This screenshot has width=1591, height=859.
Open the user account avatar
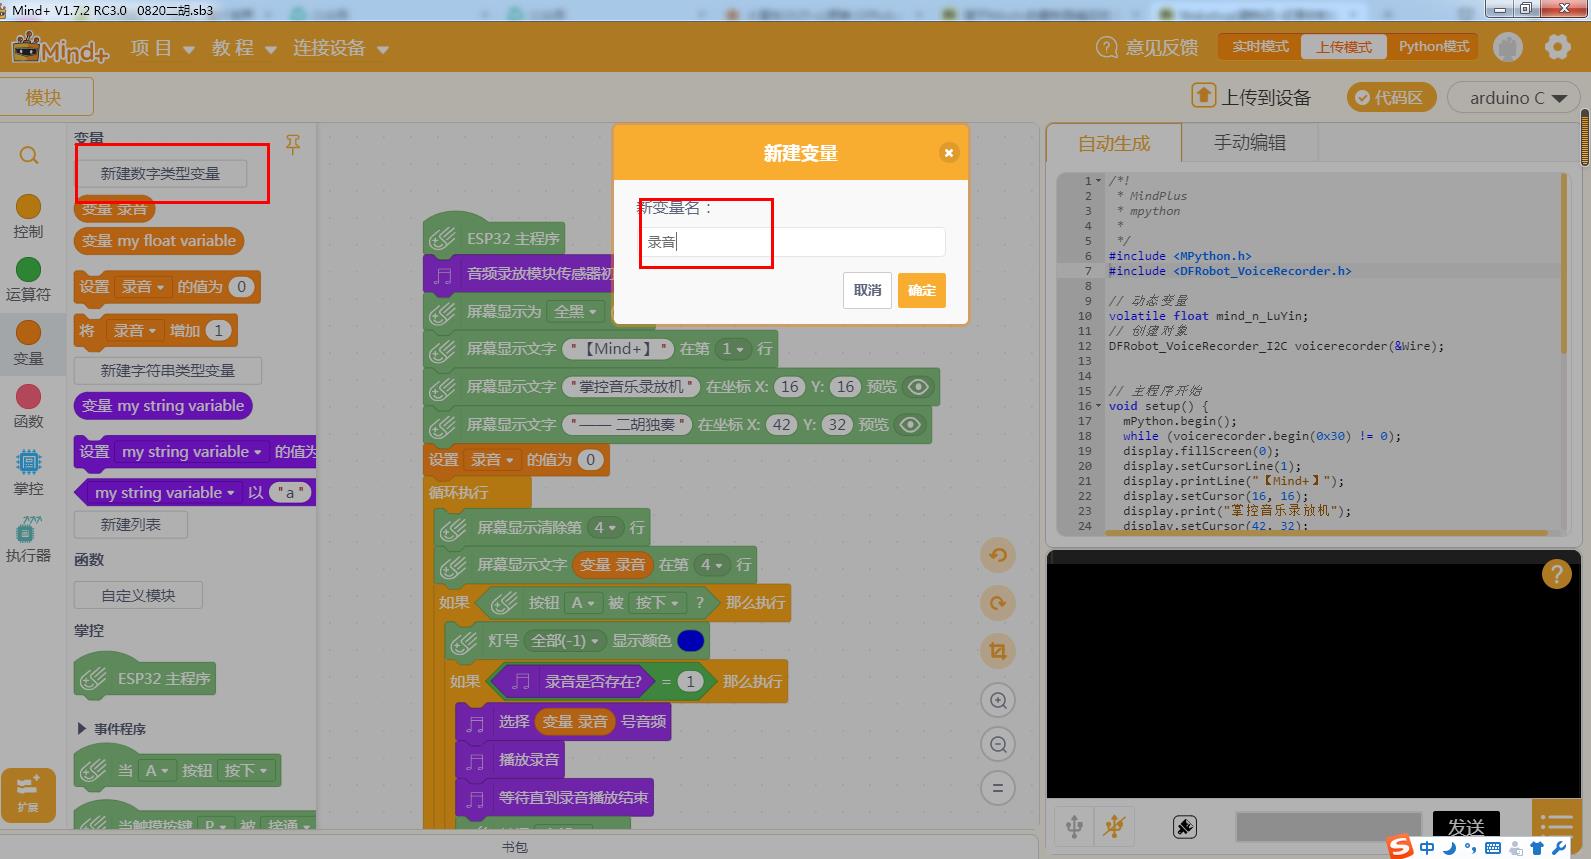[1508, 47]
